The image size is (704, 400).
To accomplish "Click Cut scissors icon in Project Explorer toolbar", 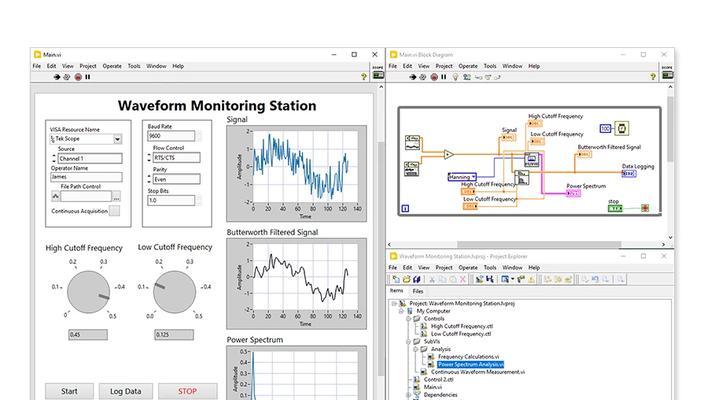I will click(432, 279).
